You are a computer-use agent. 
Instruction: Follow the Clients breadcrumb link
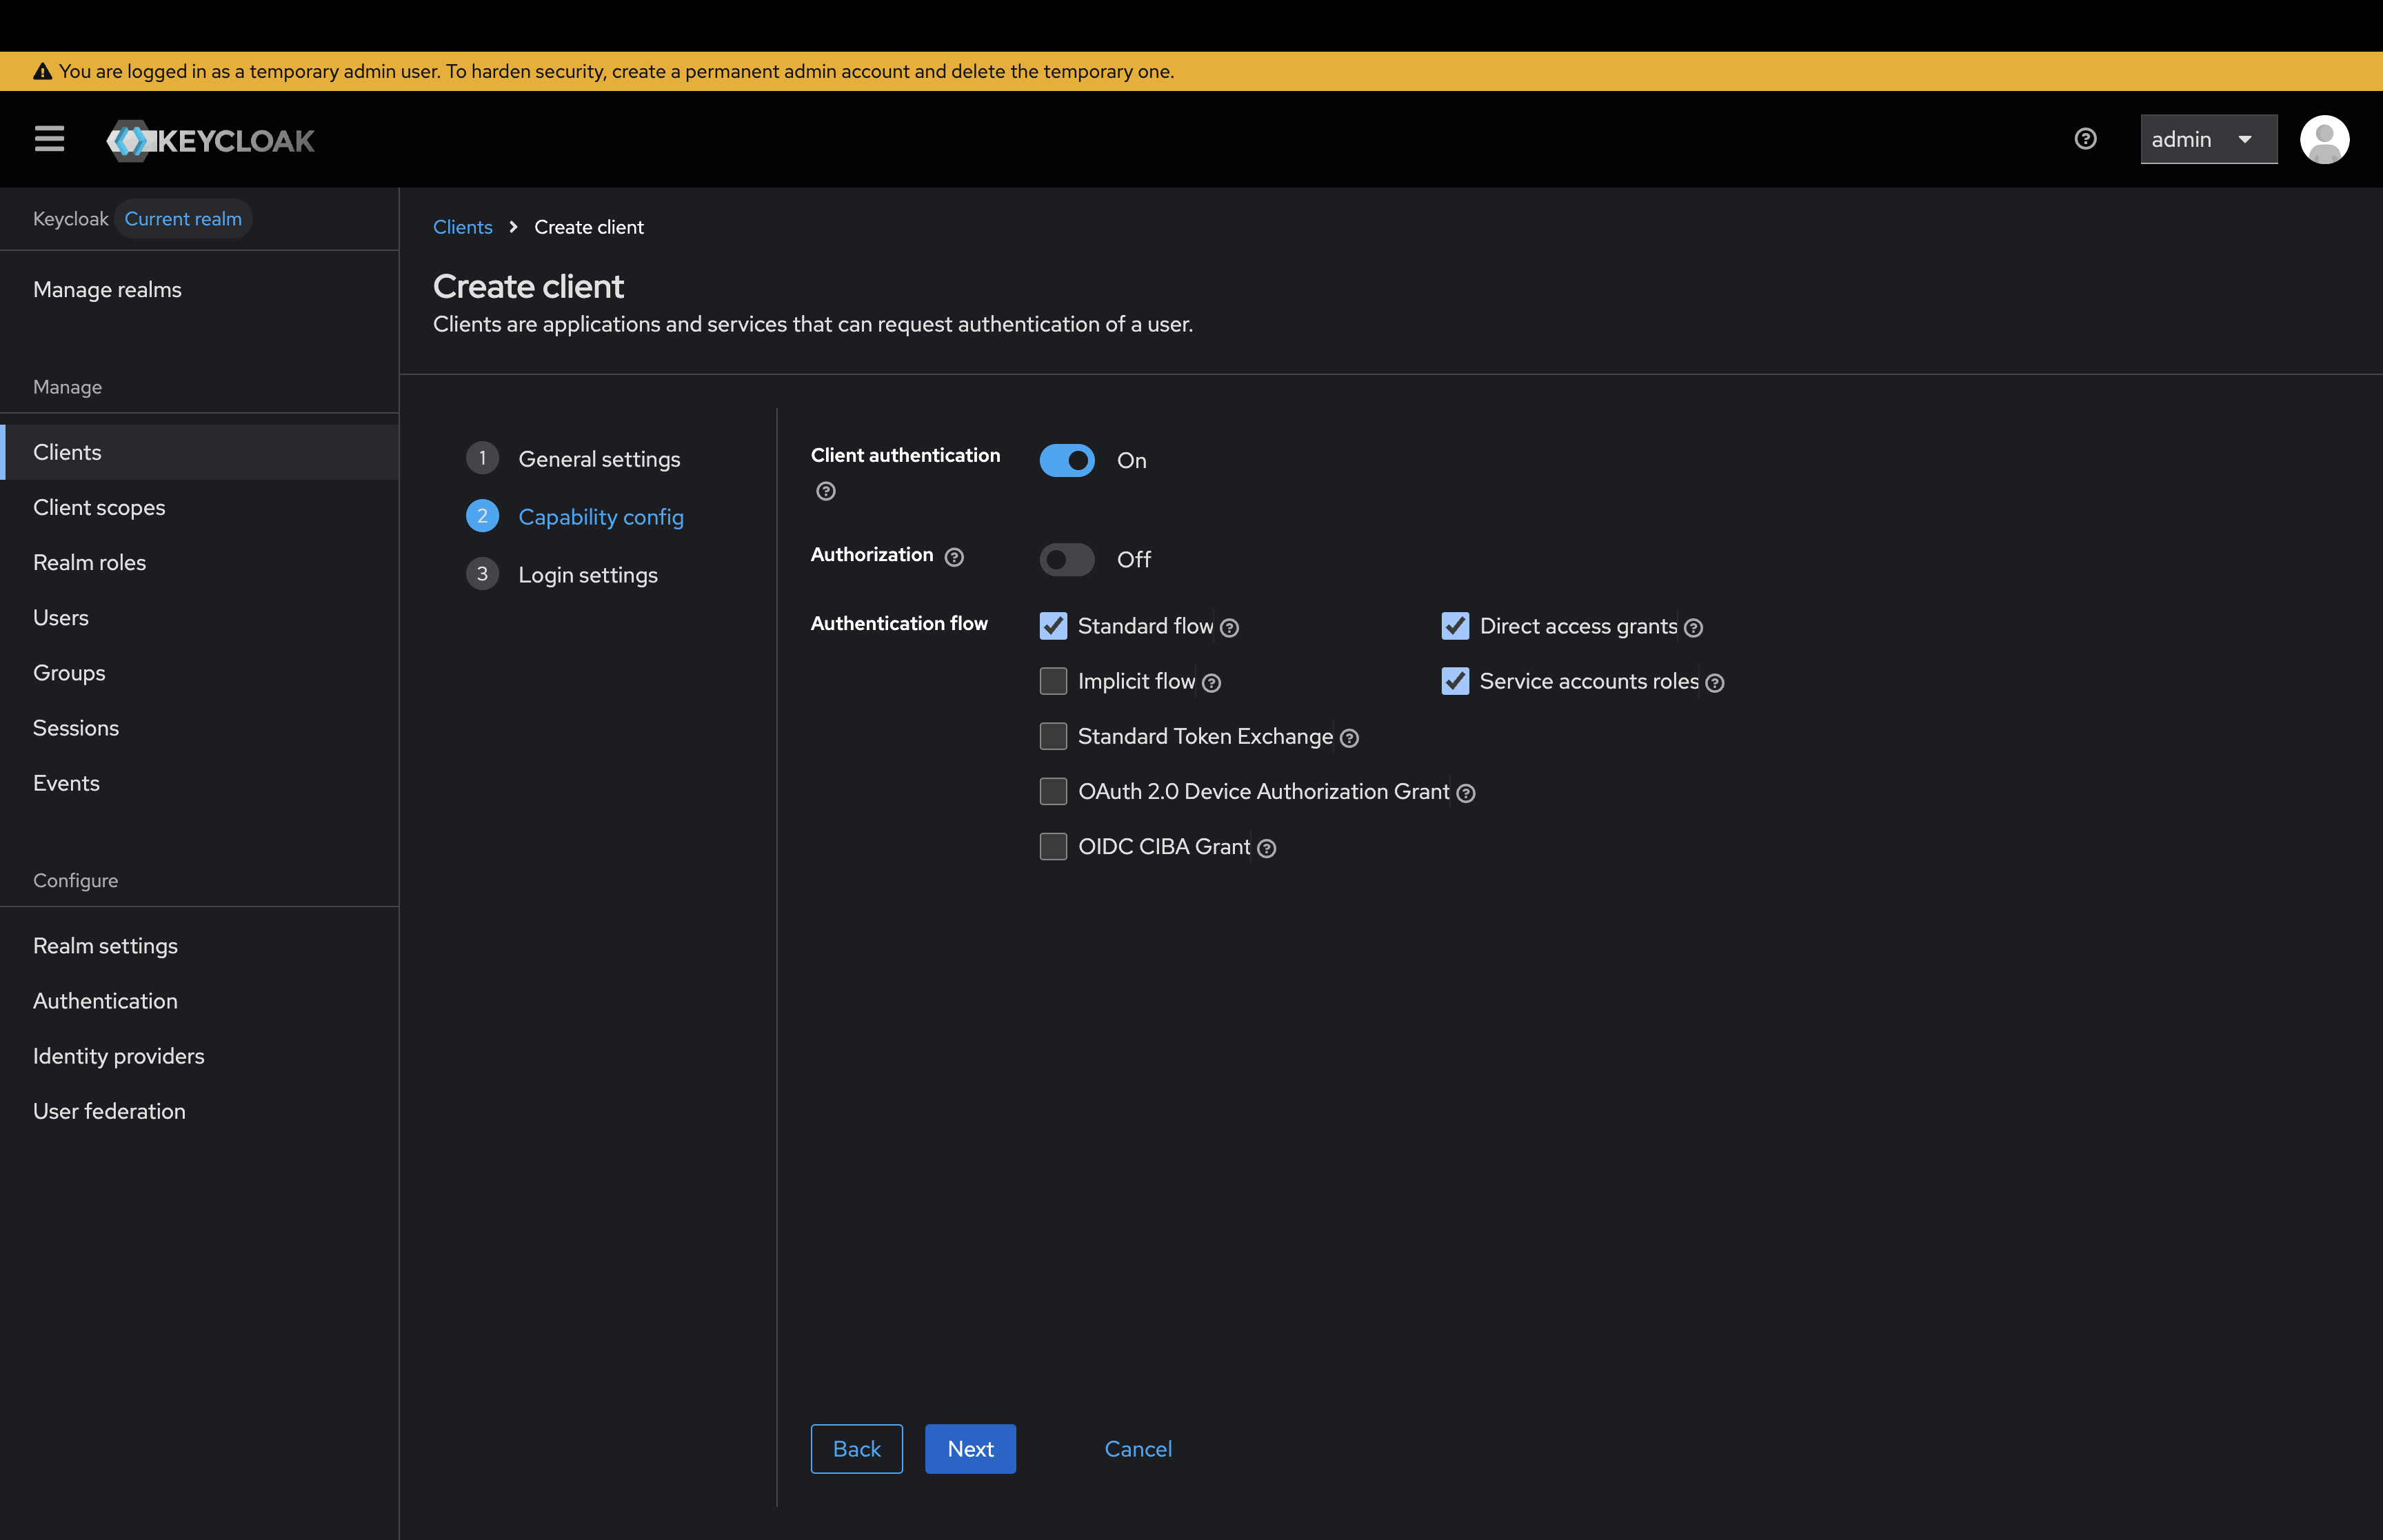click(463, 227)
